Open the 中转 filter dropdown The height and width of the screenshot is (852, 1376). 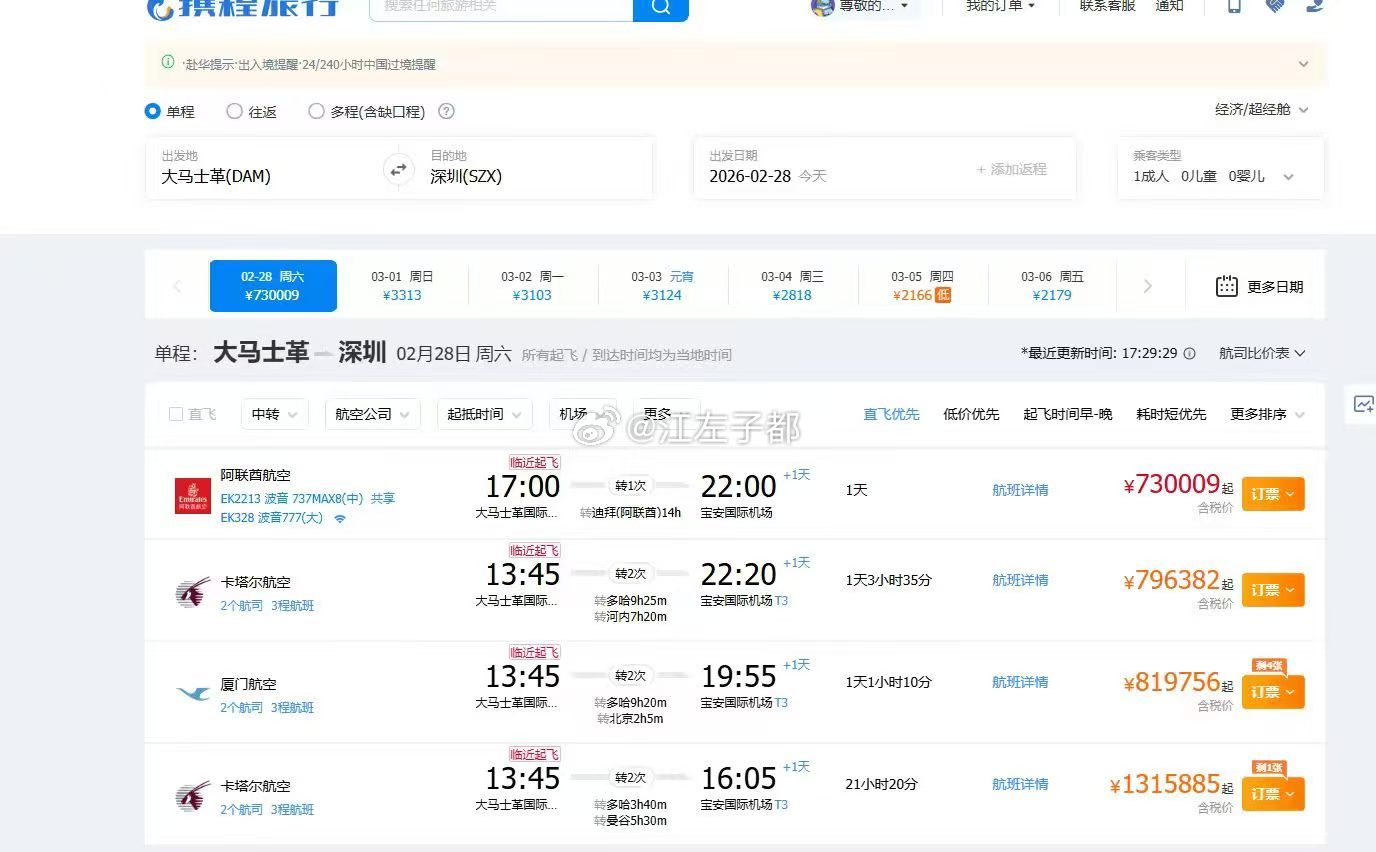(x=275, y=414)
